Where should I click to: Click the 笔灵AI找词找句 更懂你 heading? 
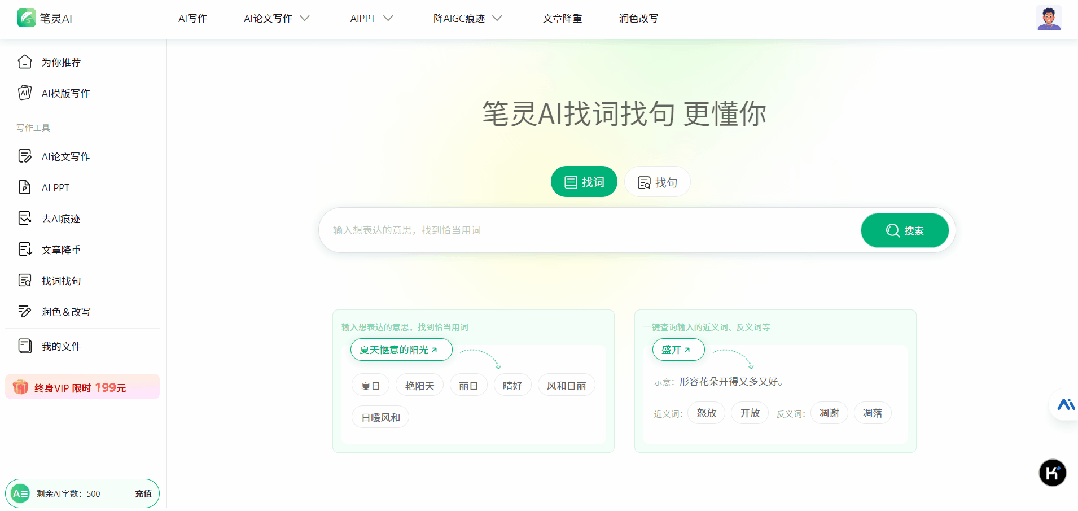point(624,113)
